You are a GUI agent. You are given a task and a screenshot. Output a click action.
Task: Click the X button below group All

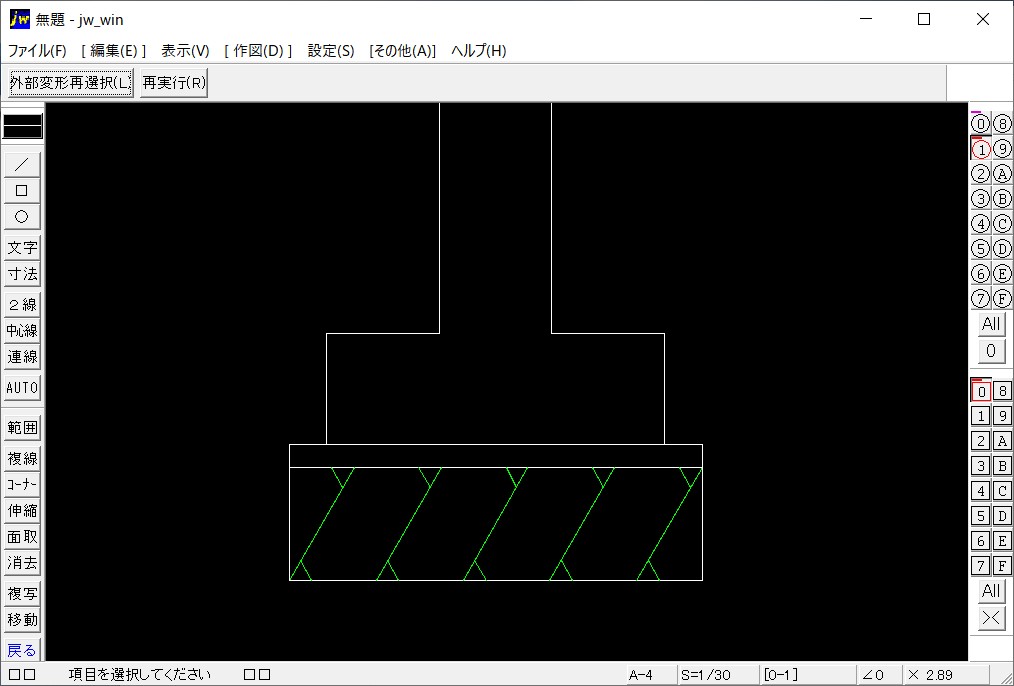(x=991, y=618)
